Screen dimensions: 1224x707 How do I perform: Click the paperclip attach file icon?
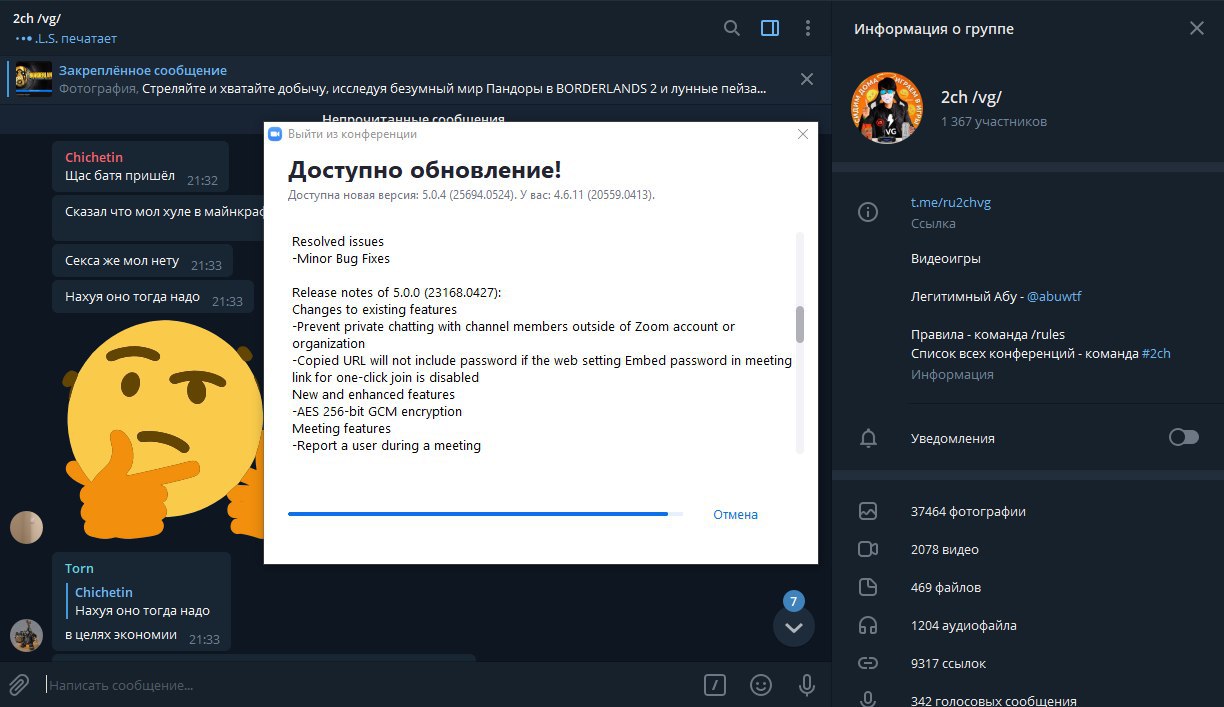(18, 685)
